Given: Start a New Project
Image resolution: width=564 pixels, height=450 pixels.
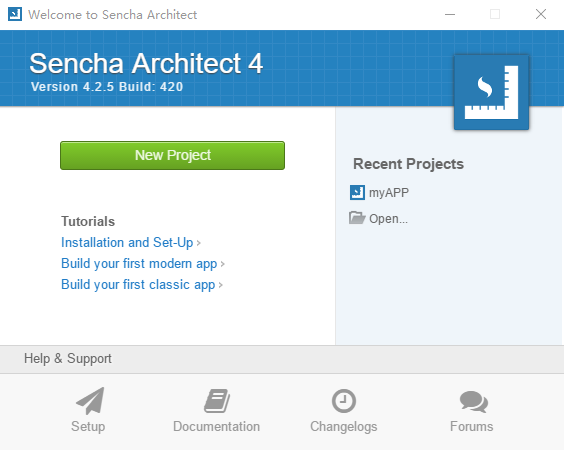Looking at the screenshot, I should pos(172,155).
